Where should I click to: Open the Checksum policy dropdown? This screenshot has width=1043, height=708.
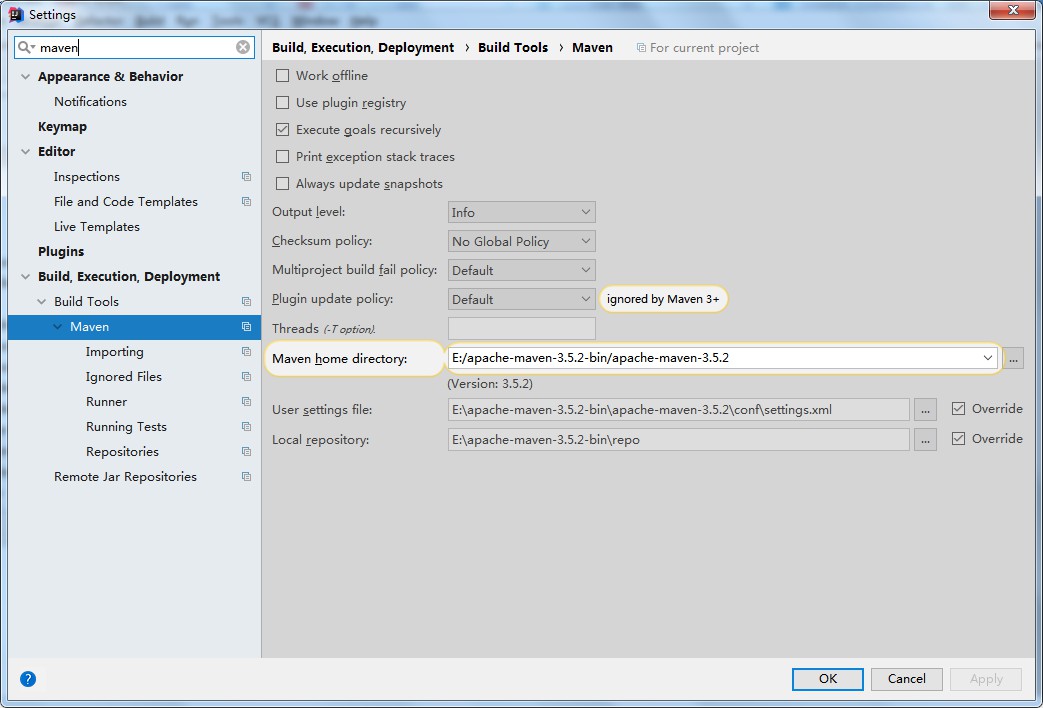[522, 241]
